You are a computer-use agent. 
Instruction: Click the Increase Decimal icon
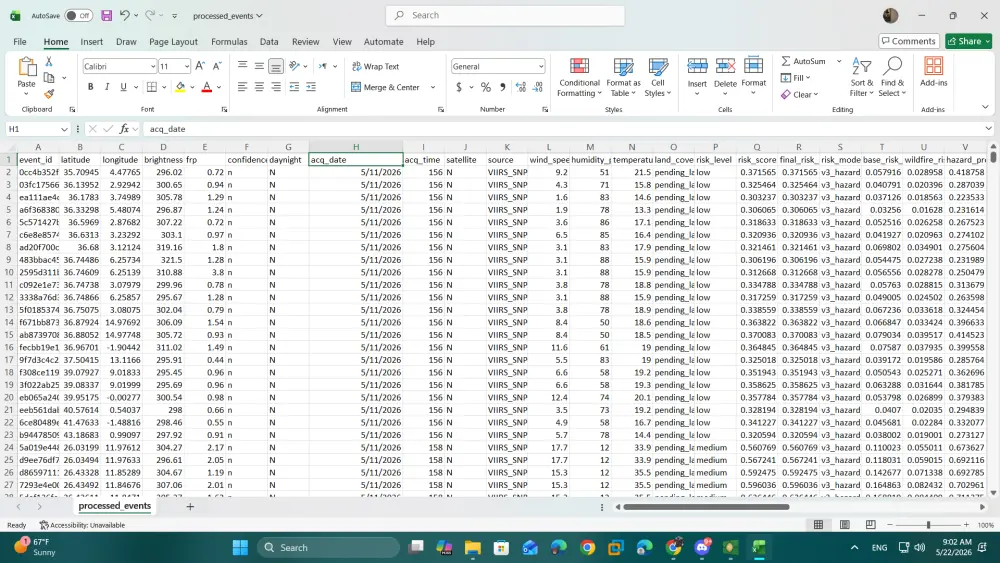coord(520,87)
